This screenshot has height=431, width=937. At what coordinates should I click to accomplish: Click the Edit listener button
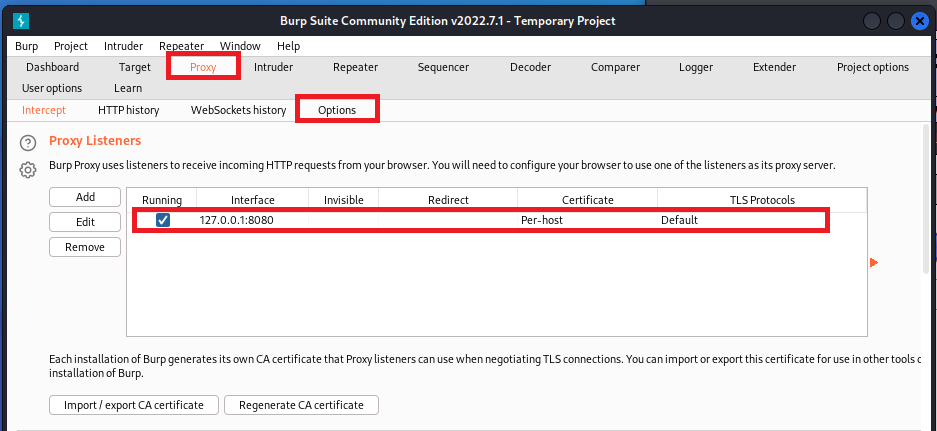85,222
